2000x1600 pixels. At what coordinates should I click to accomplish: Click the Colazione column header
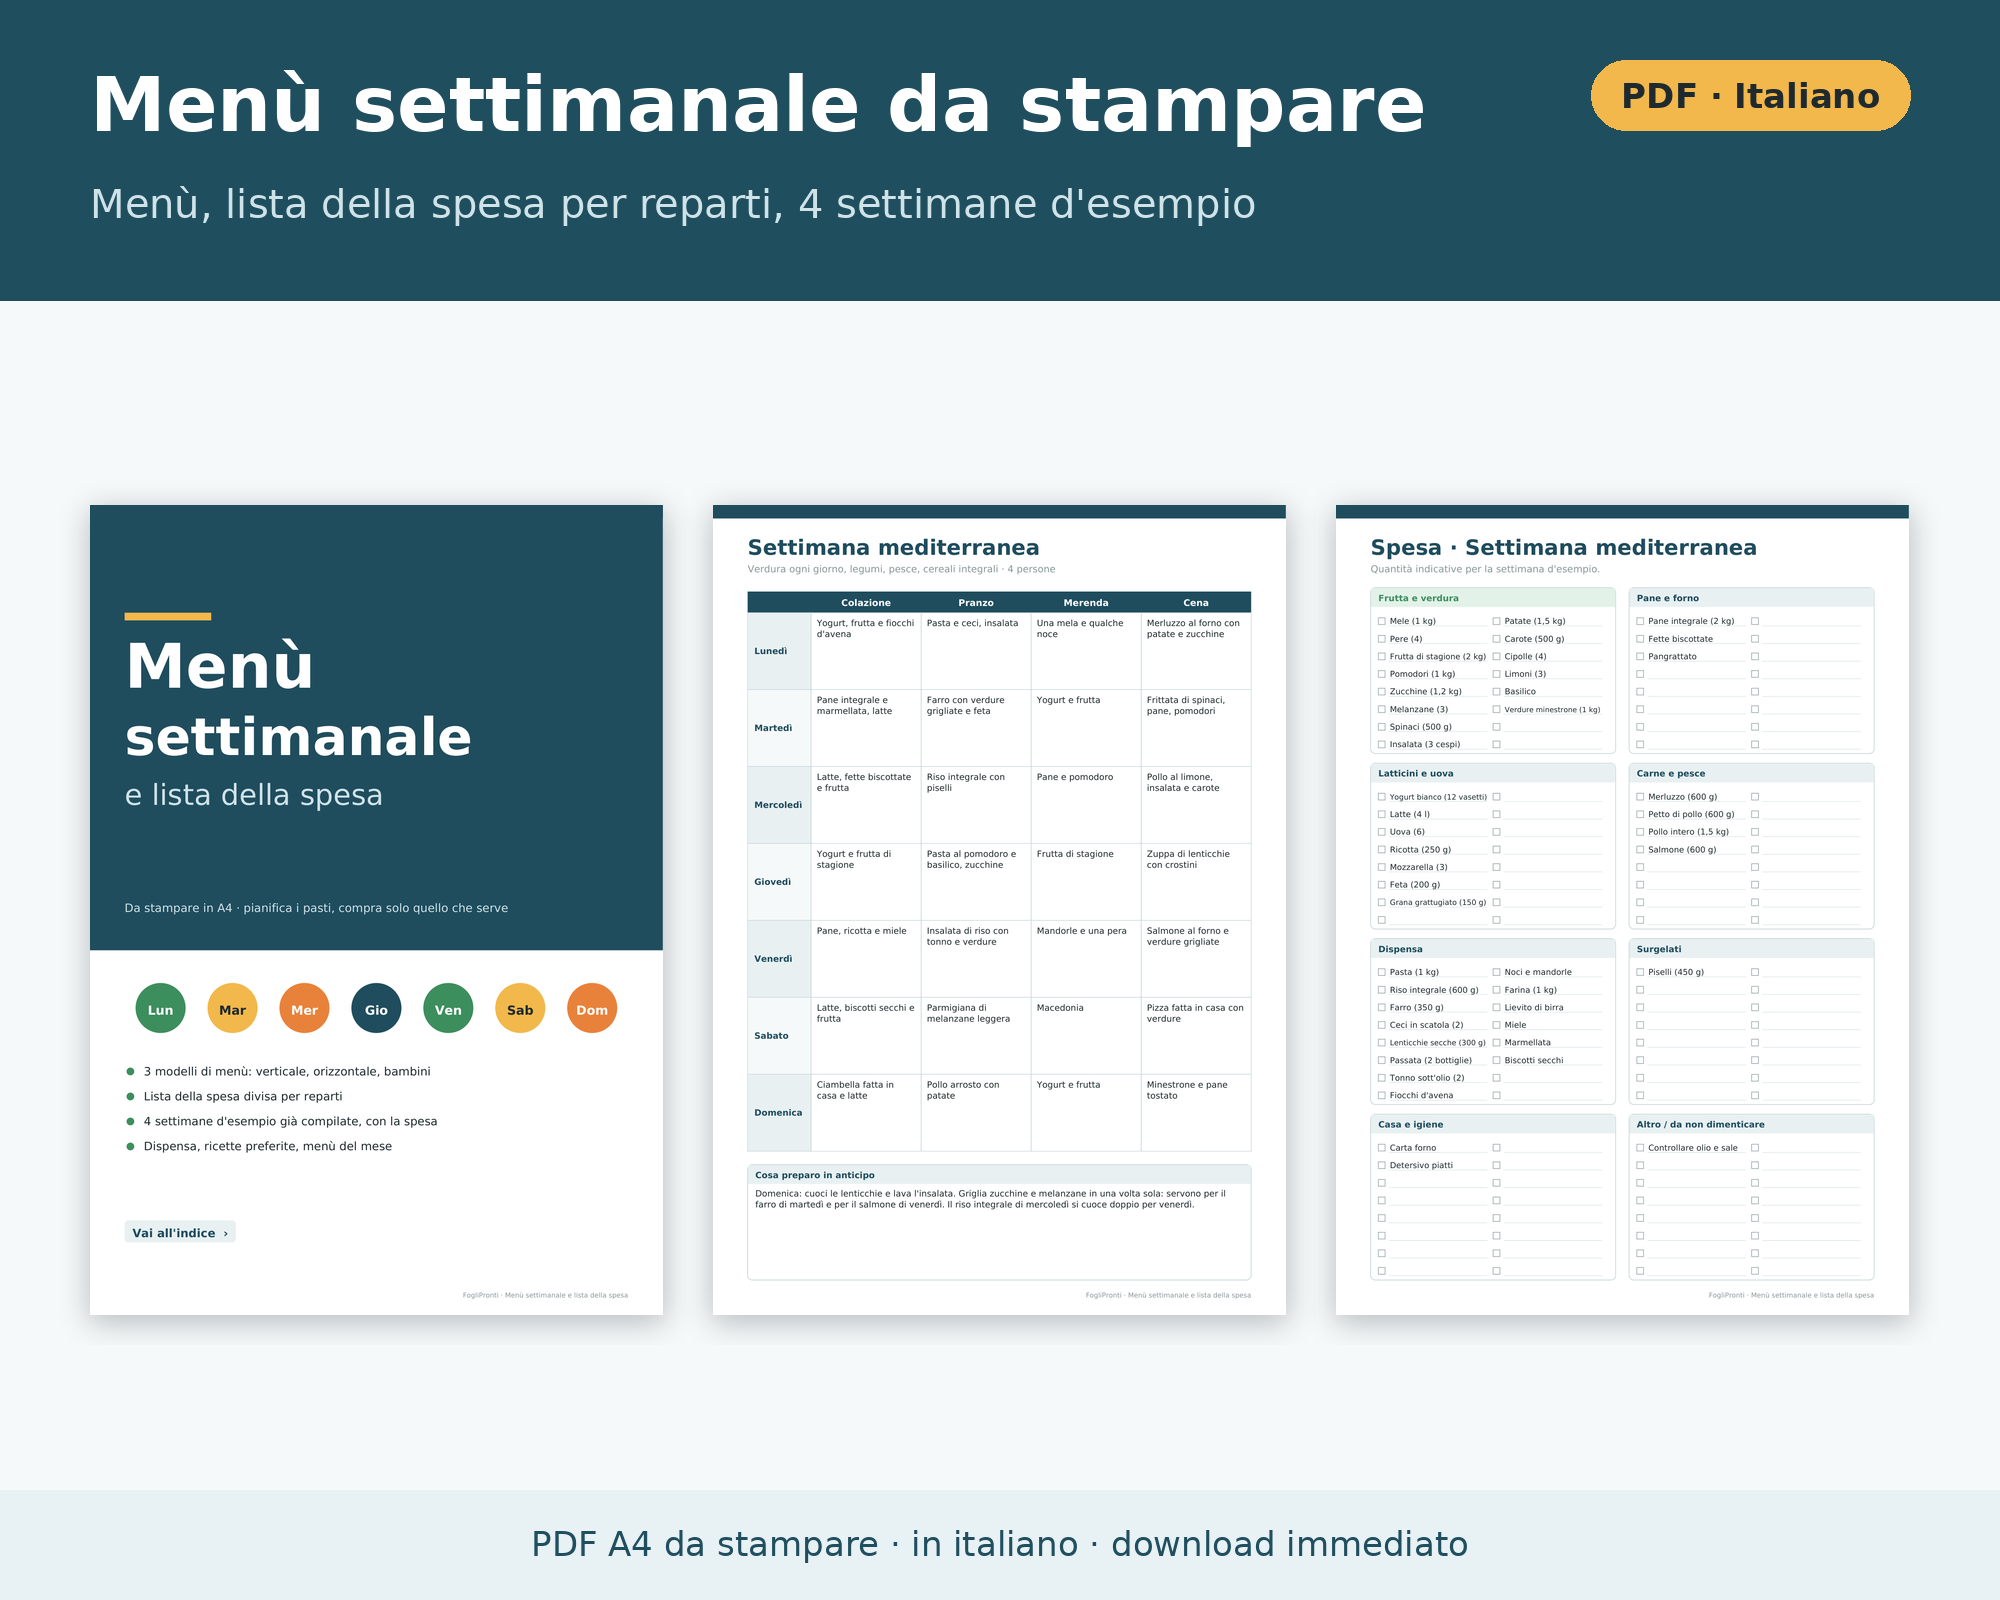[x=866, y=602]
